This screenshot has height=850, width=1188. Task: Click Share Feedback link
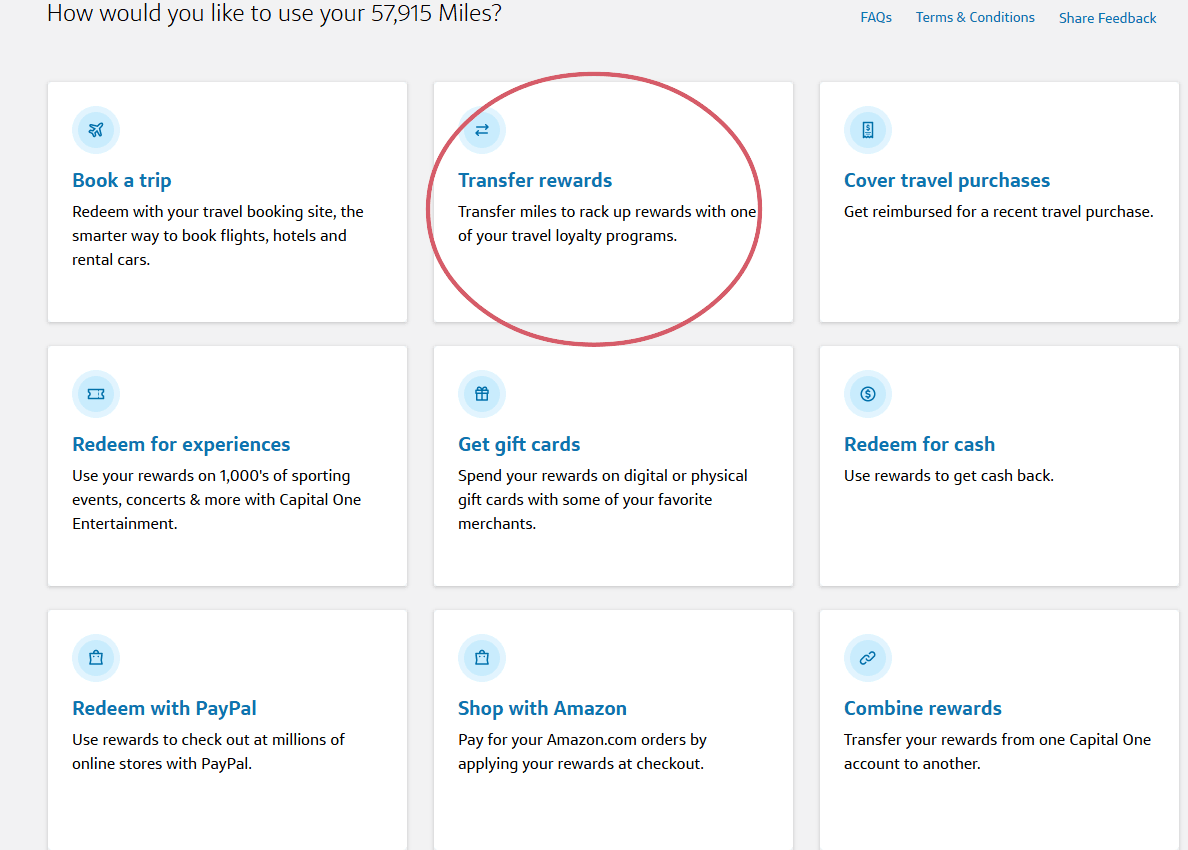pyautogui.click(x=1107, y=18)
